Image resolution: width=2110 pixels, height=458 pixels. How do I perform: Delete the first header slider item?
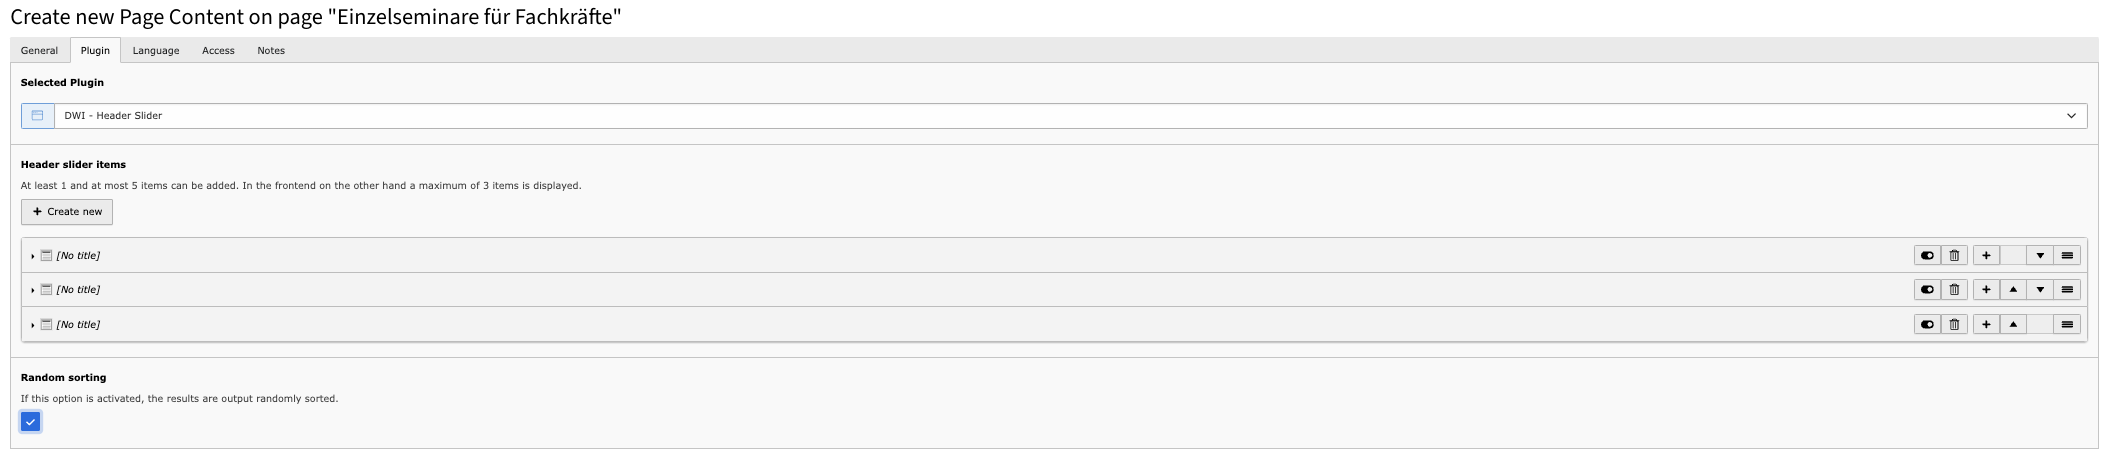click(x=1954, y=256)
